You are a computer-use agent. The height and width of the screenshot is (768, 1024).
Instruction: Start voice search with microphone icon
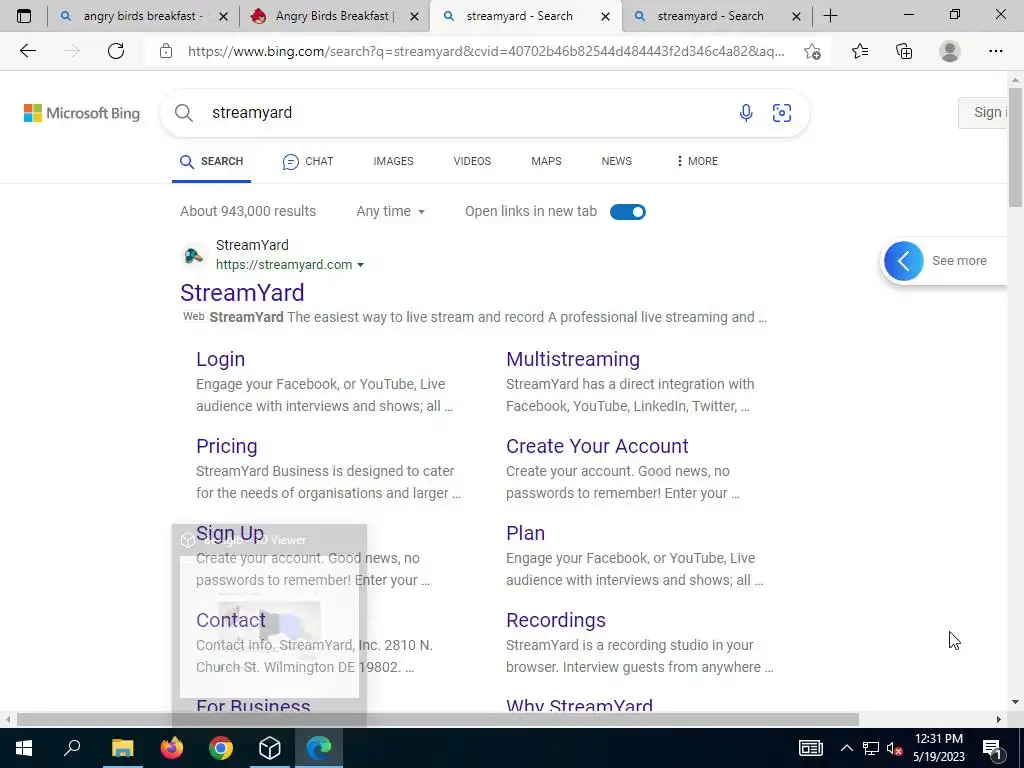(746, 113)
